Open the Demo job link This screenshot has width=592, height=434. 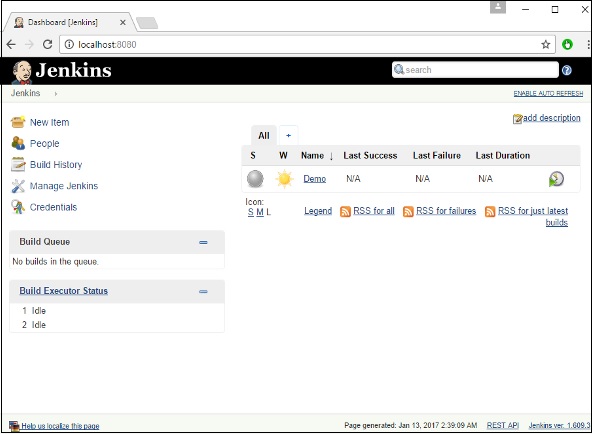(314, 179)
